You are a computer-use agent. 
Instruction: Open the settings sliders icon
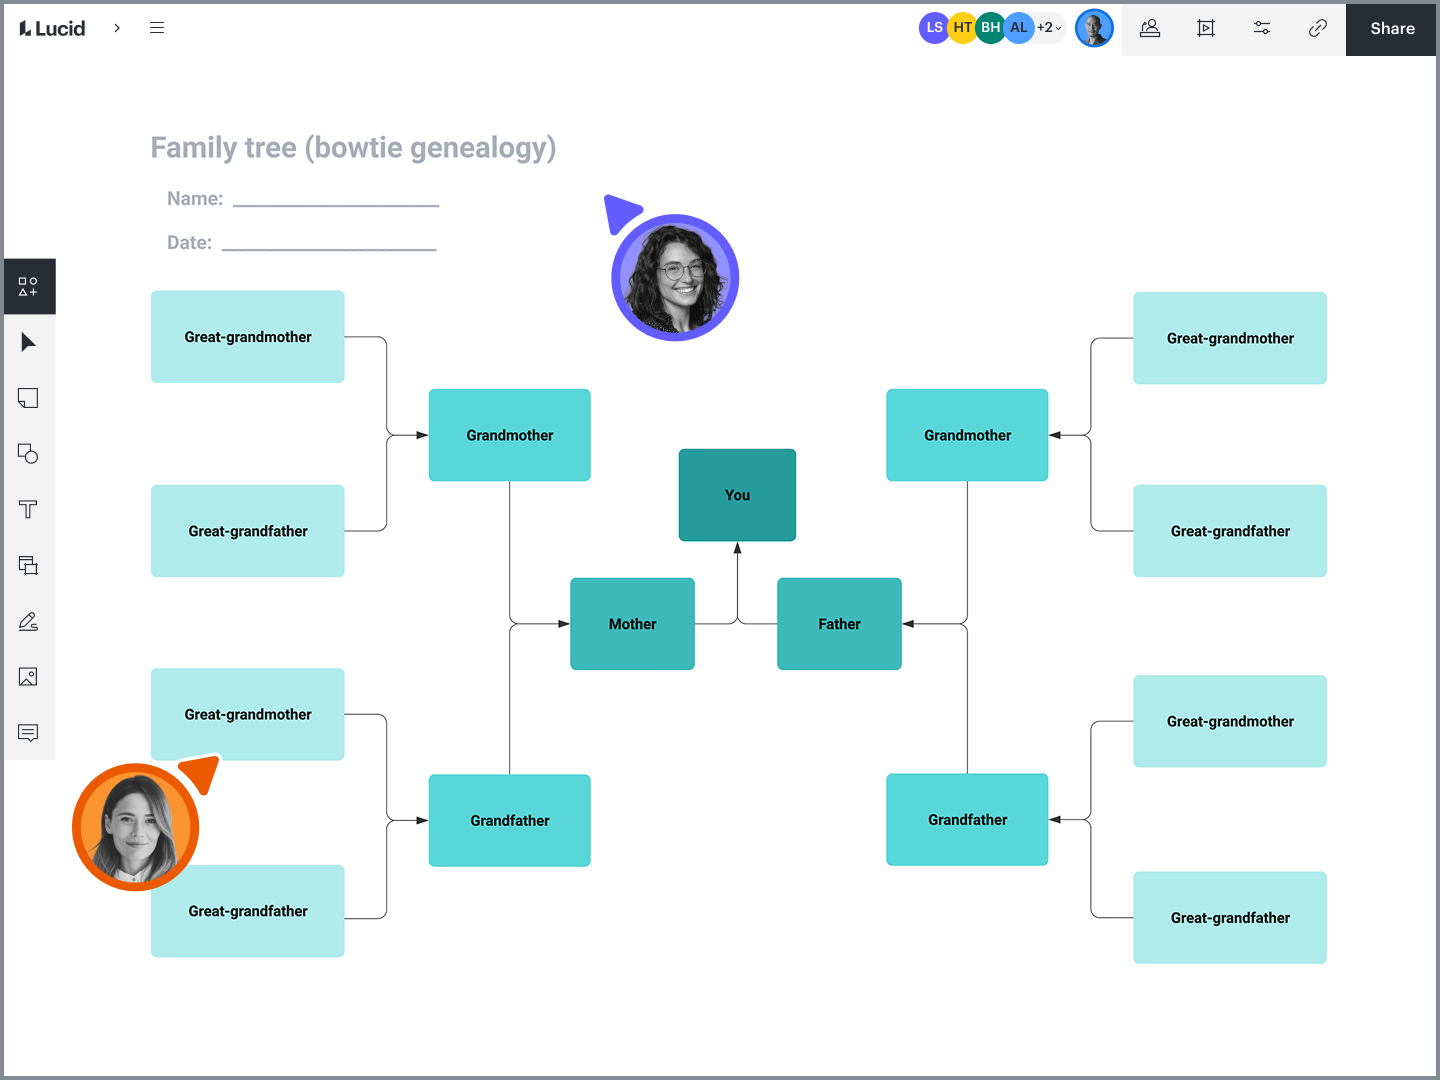point(1262,28)
